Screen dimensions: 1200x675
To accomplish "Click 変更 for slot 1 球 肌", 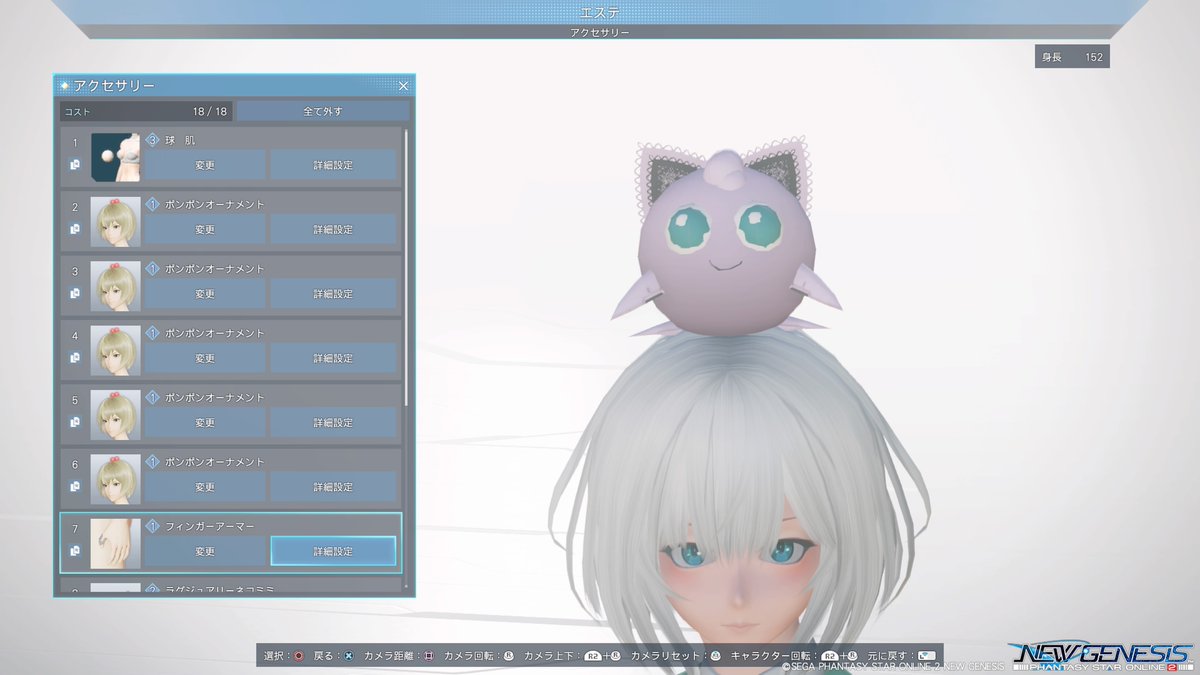I will pyautogui.click(x=205, y=165).
